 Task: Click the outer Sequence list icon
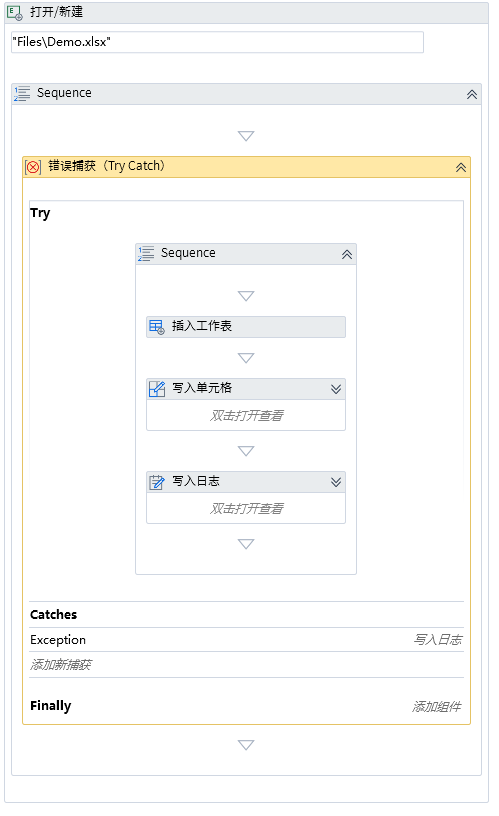[22, 94]
